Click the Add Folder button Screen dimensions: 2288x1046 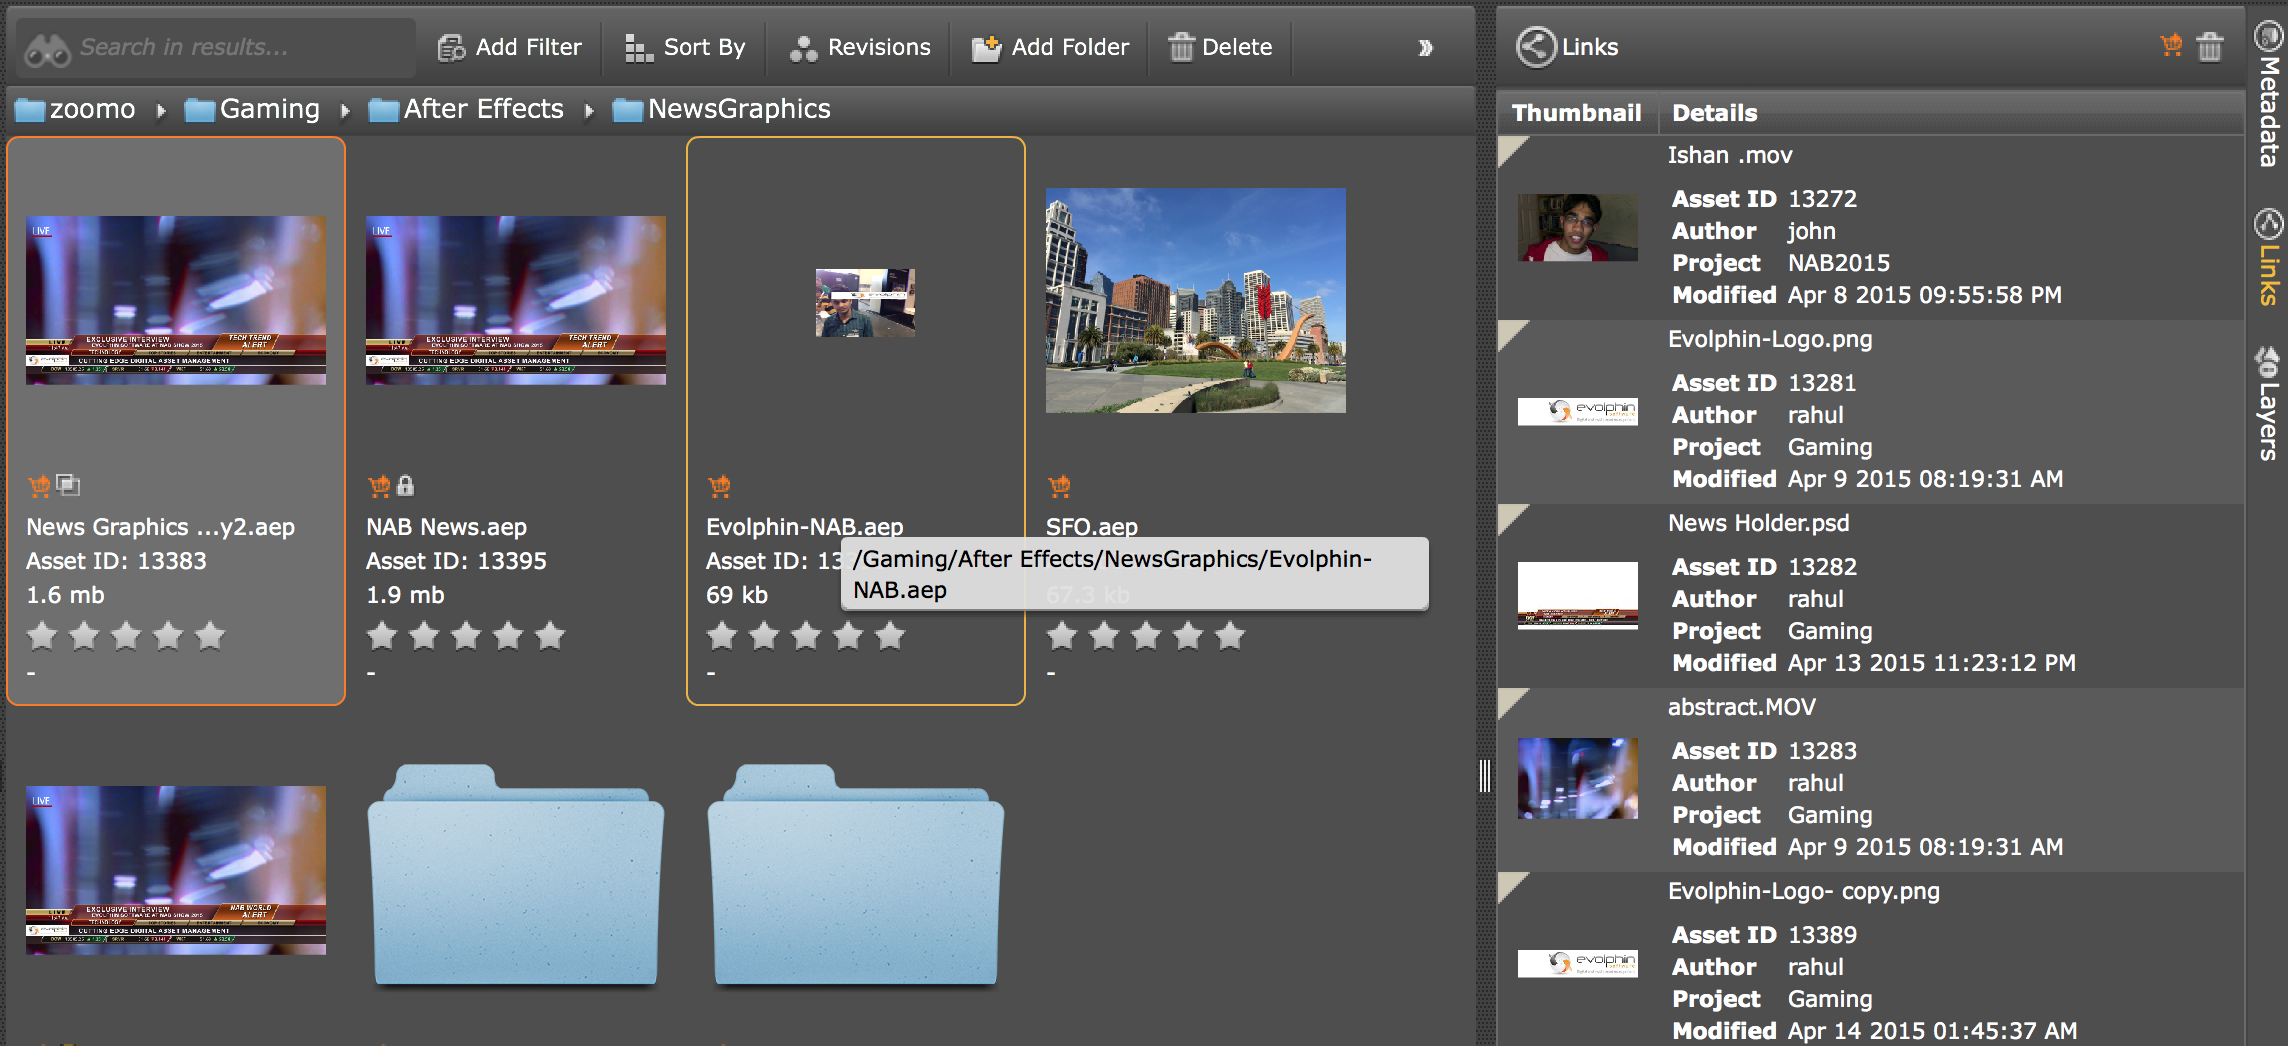tap(1050, 47)
